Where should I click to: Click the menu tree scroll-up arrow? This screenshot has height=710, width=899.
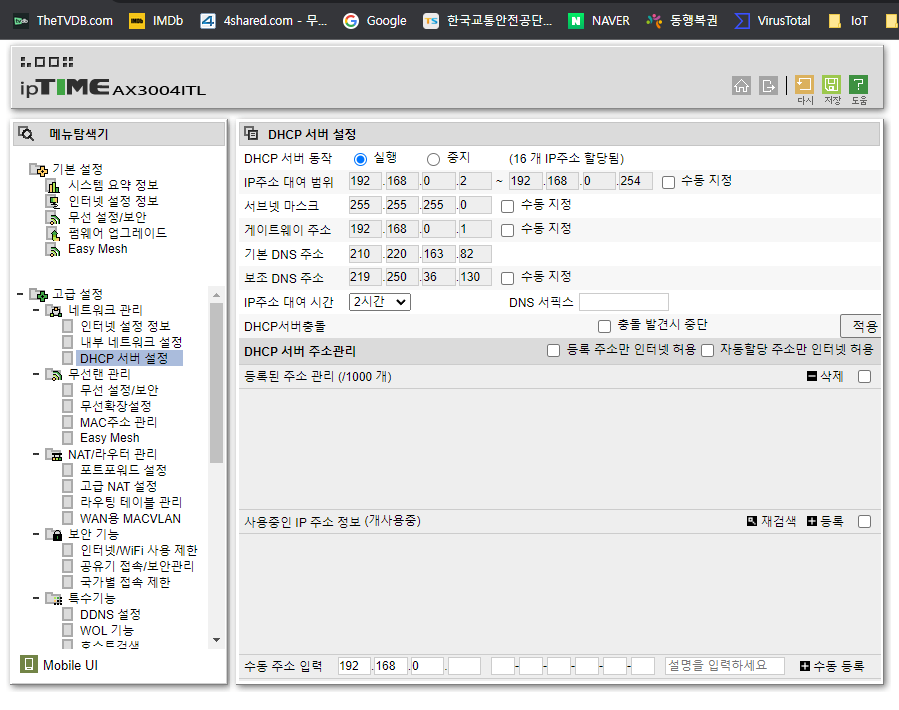click(216, 295)
